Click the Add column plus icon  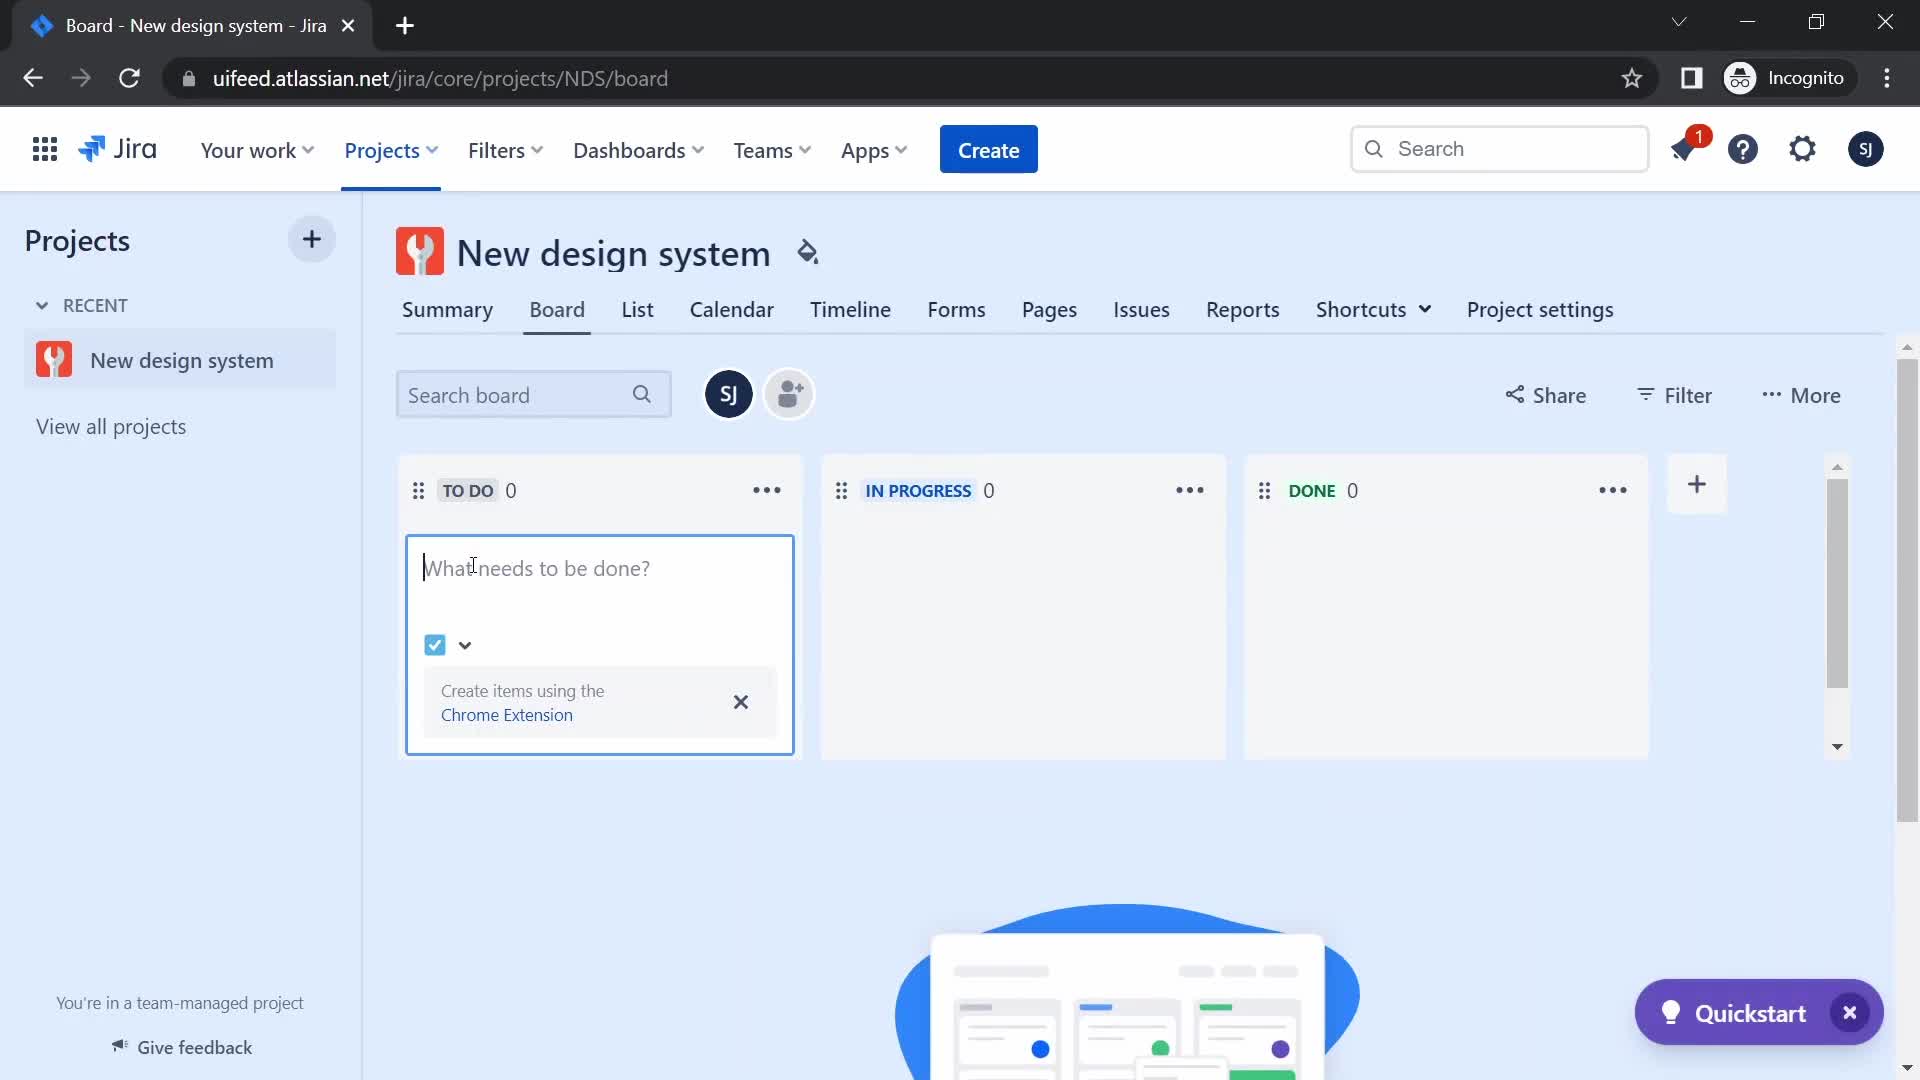(1697, 484)
